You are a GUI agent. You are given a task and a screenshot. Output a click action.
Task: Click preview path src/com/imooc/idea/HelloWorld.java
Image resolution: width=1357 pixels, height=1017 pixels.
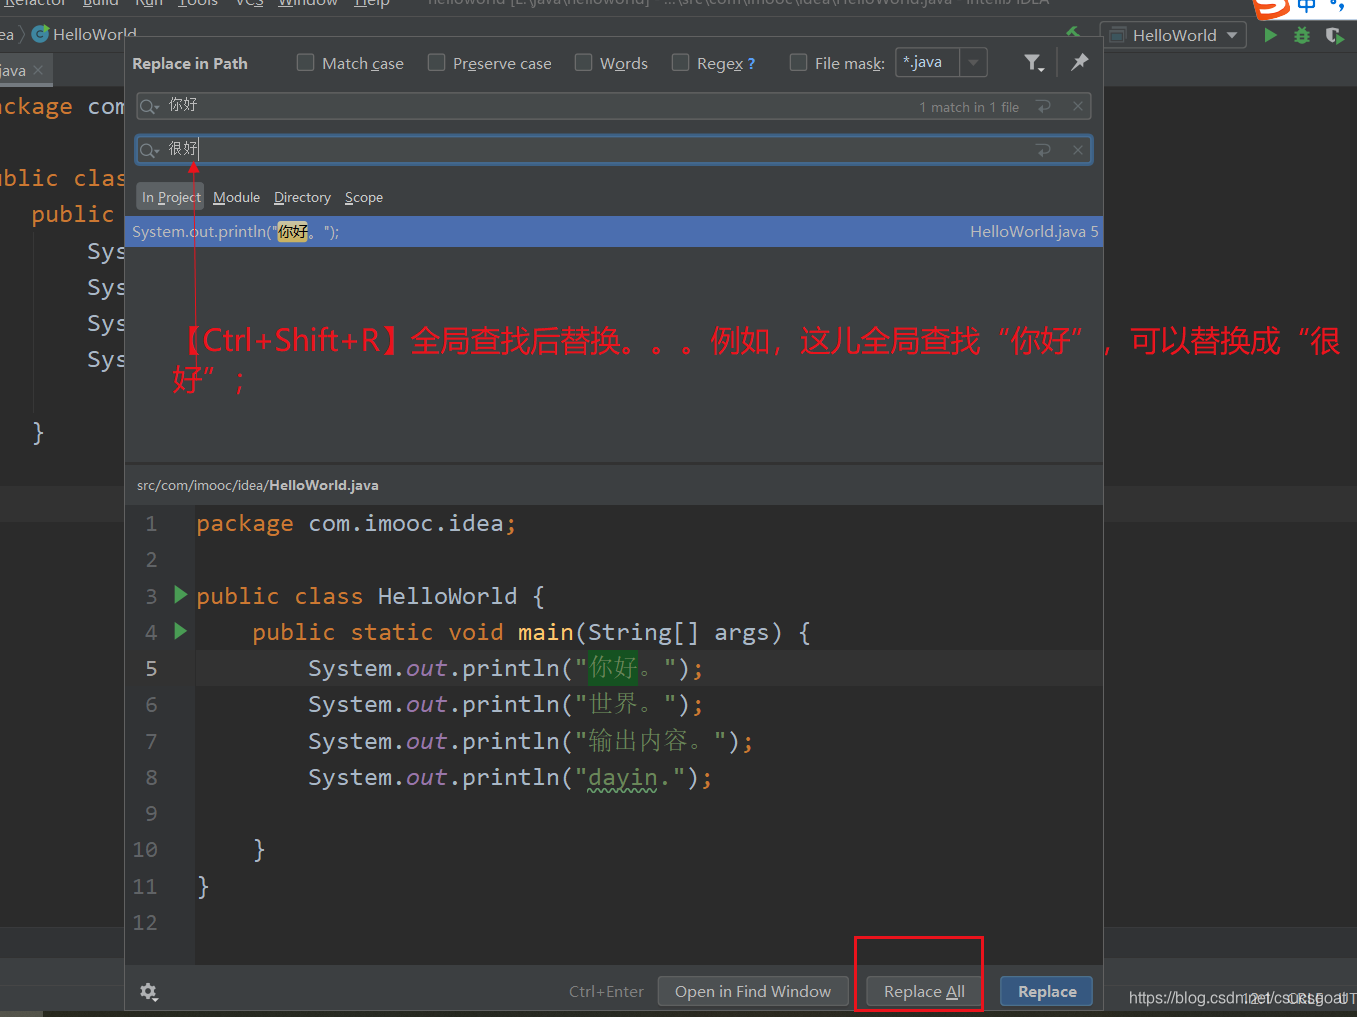[x=257, y=485]
